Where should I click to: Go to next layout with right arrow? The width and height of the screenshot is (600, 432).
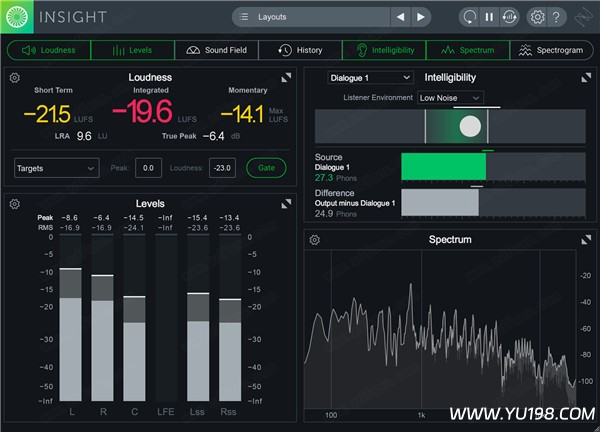[421, 17]
